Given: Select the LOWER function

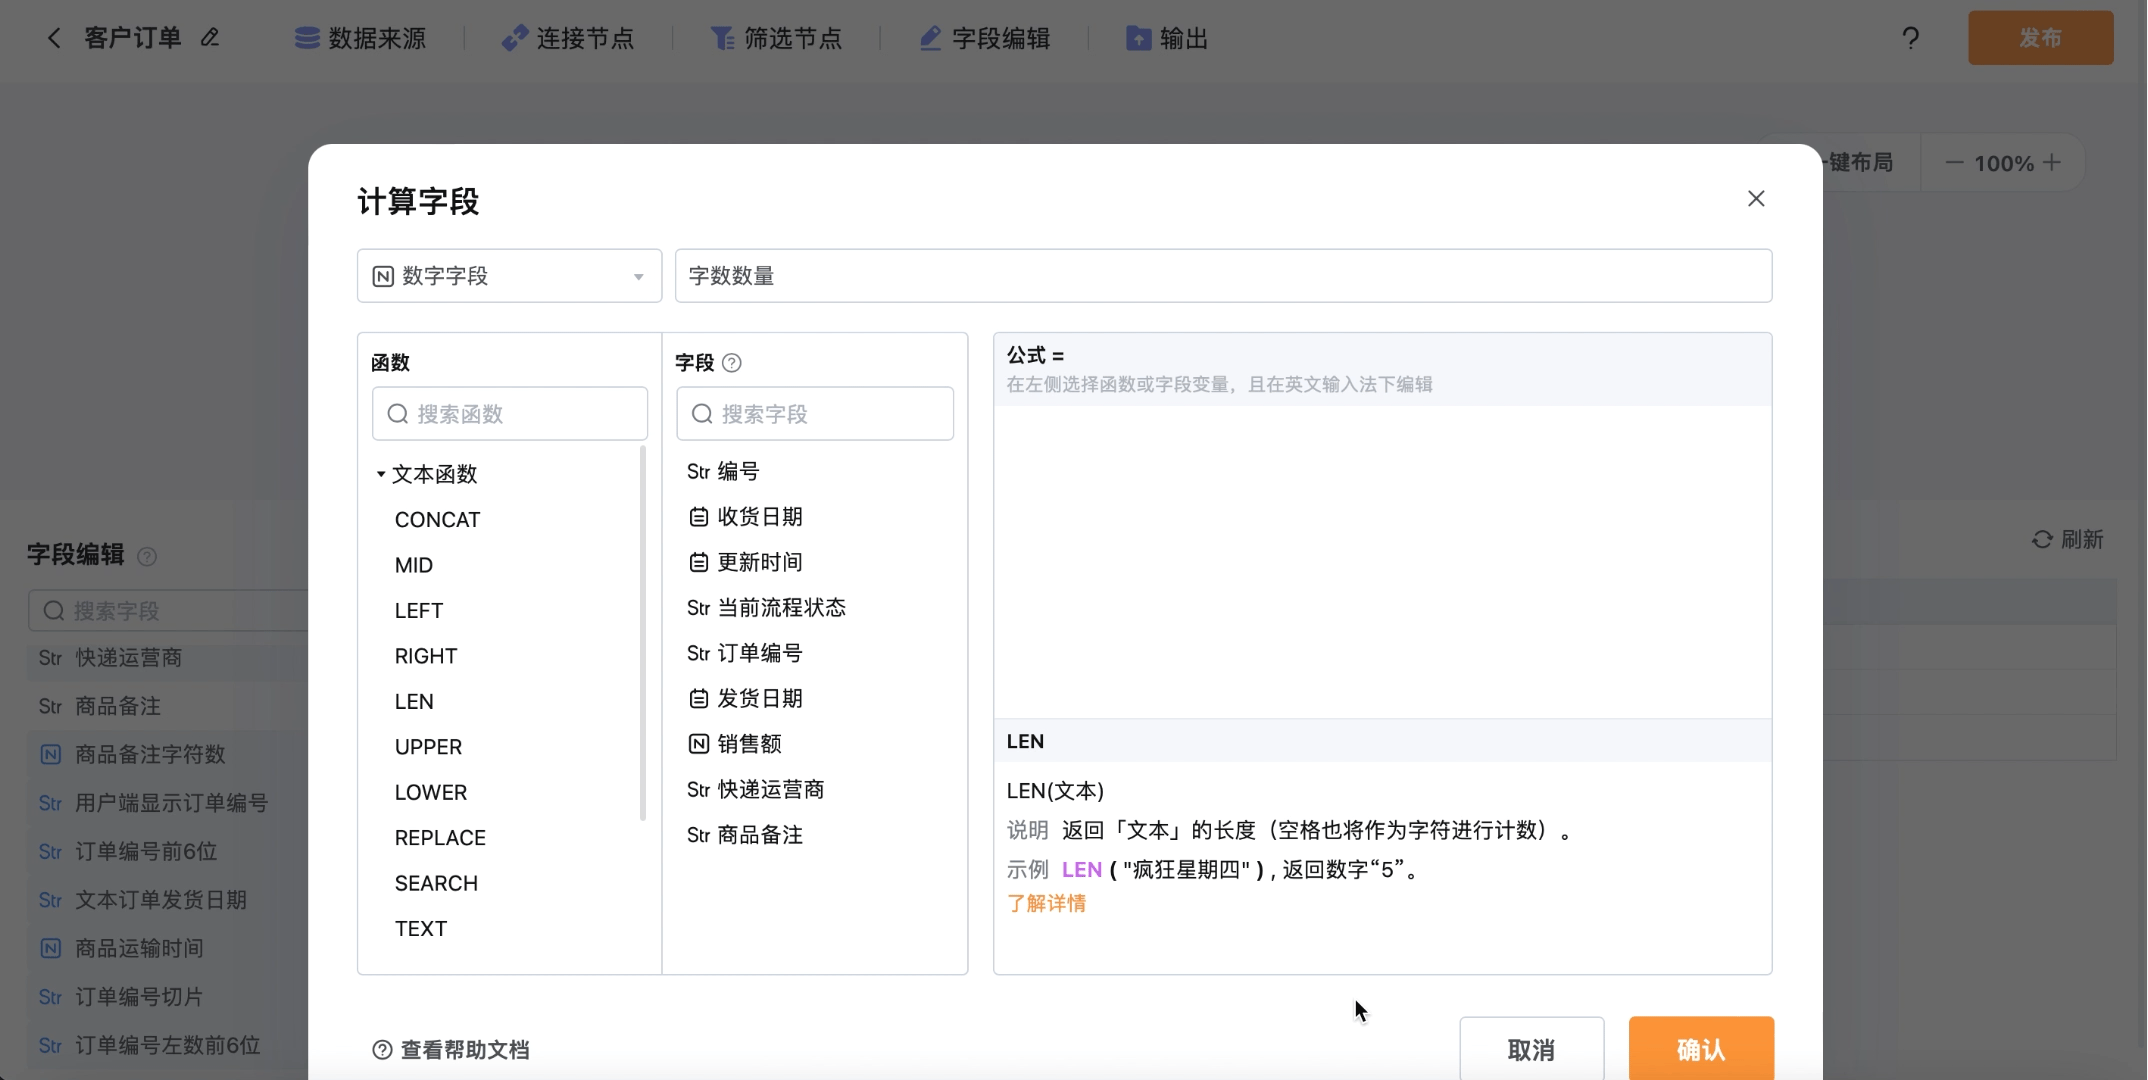Looking at the screenshot, I should pyautogui.click(x=431, y=793).
